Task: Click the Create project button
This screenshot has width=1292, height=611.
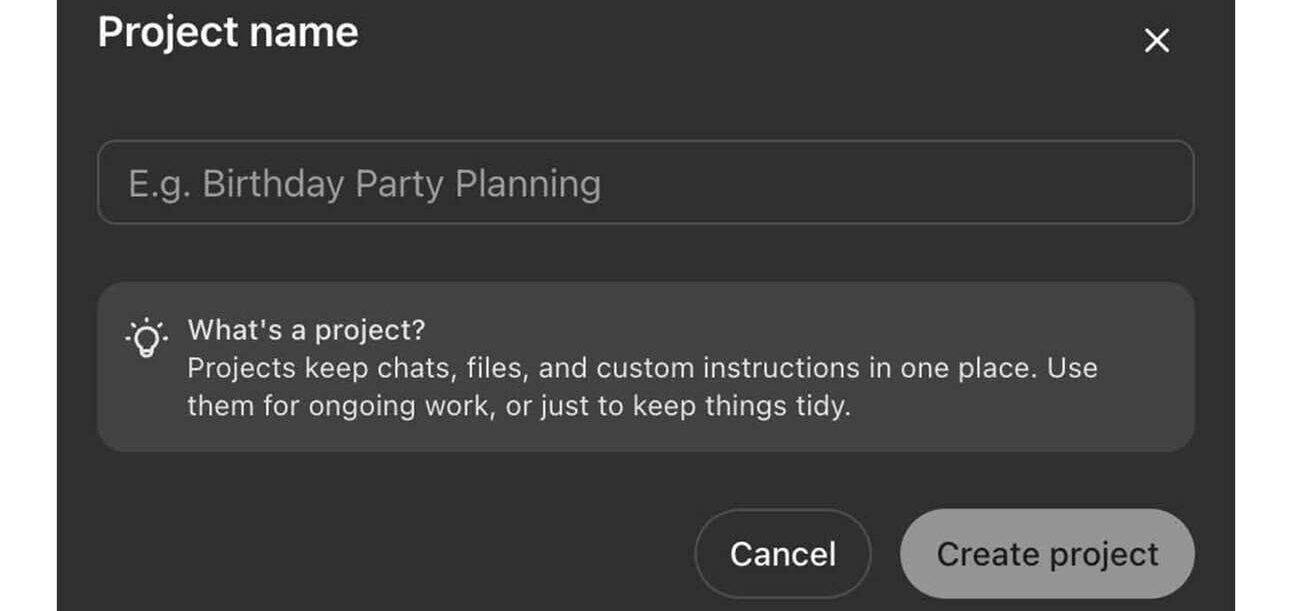Action: click(1047, 554)
